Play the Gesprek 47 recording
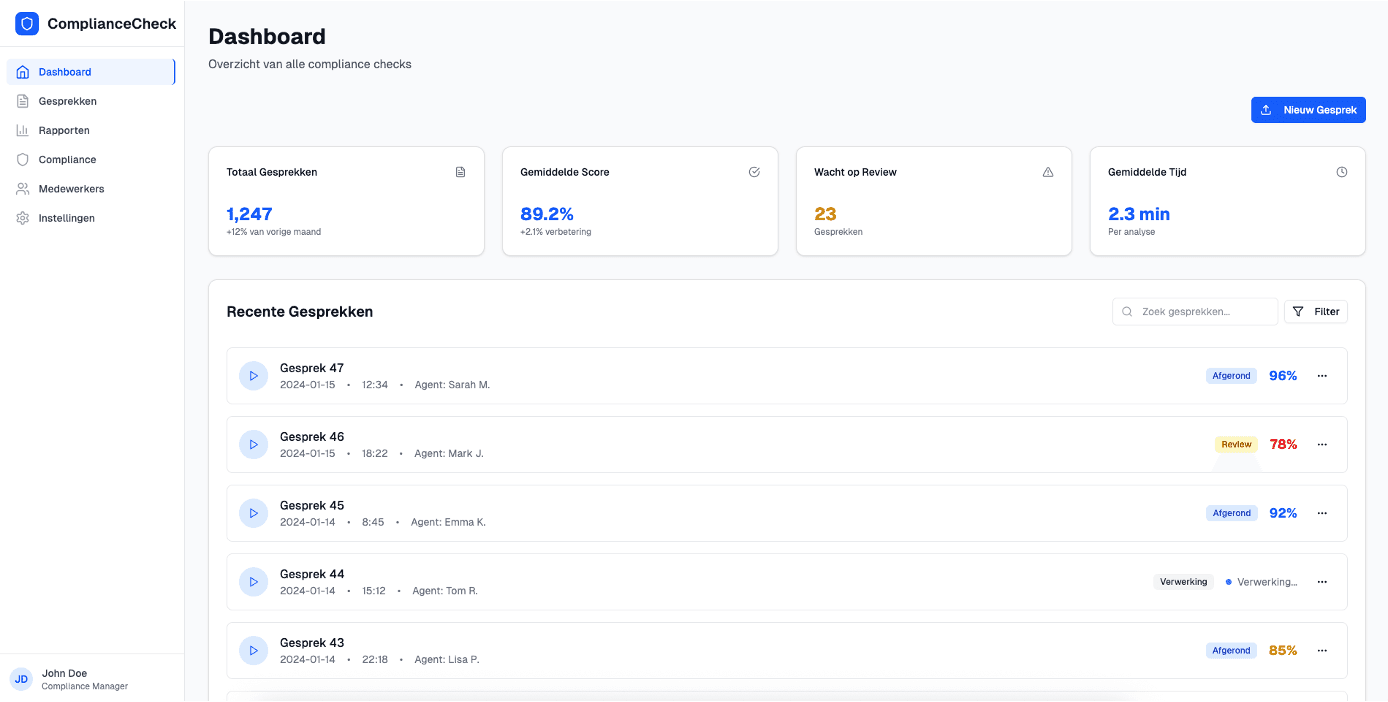Image resolution: width=1388 pixels, height=702 pixels. click(254, 376)
